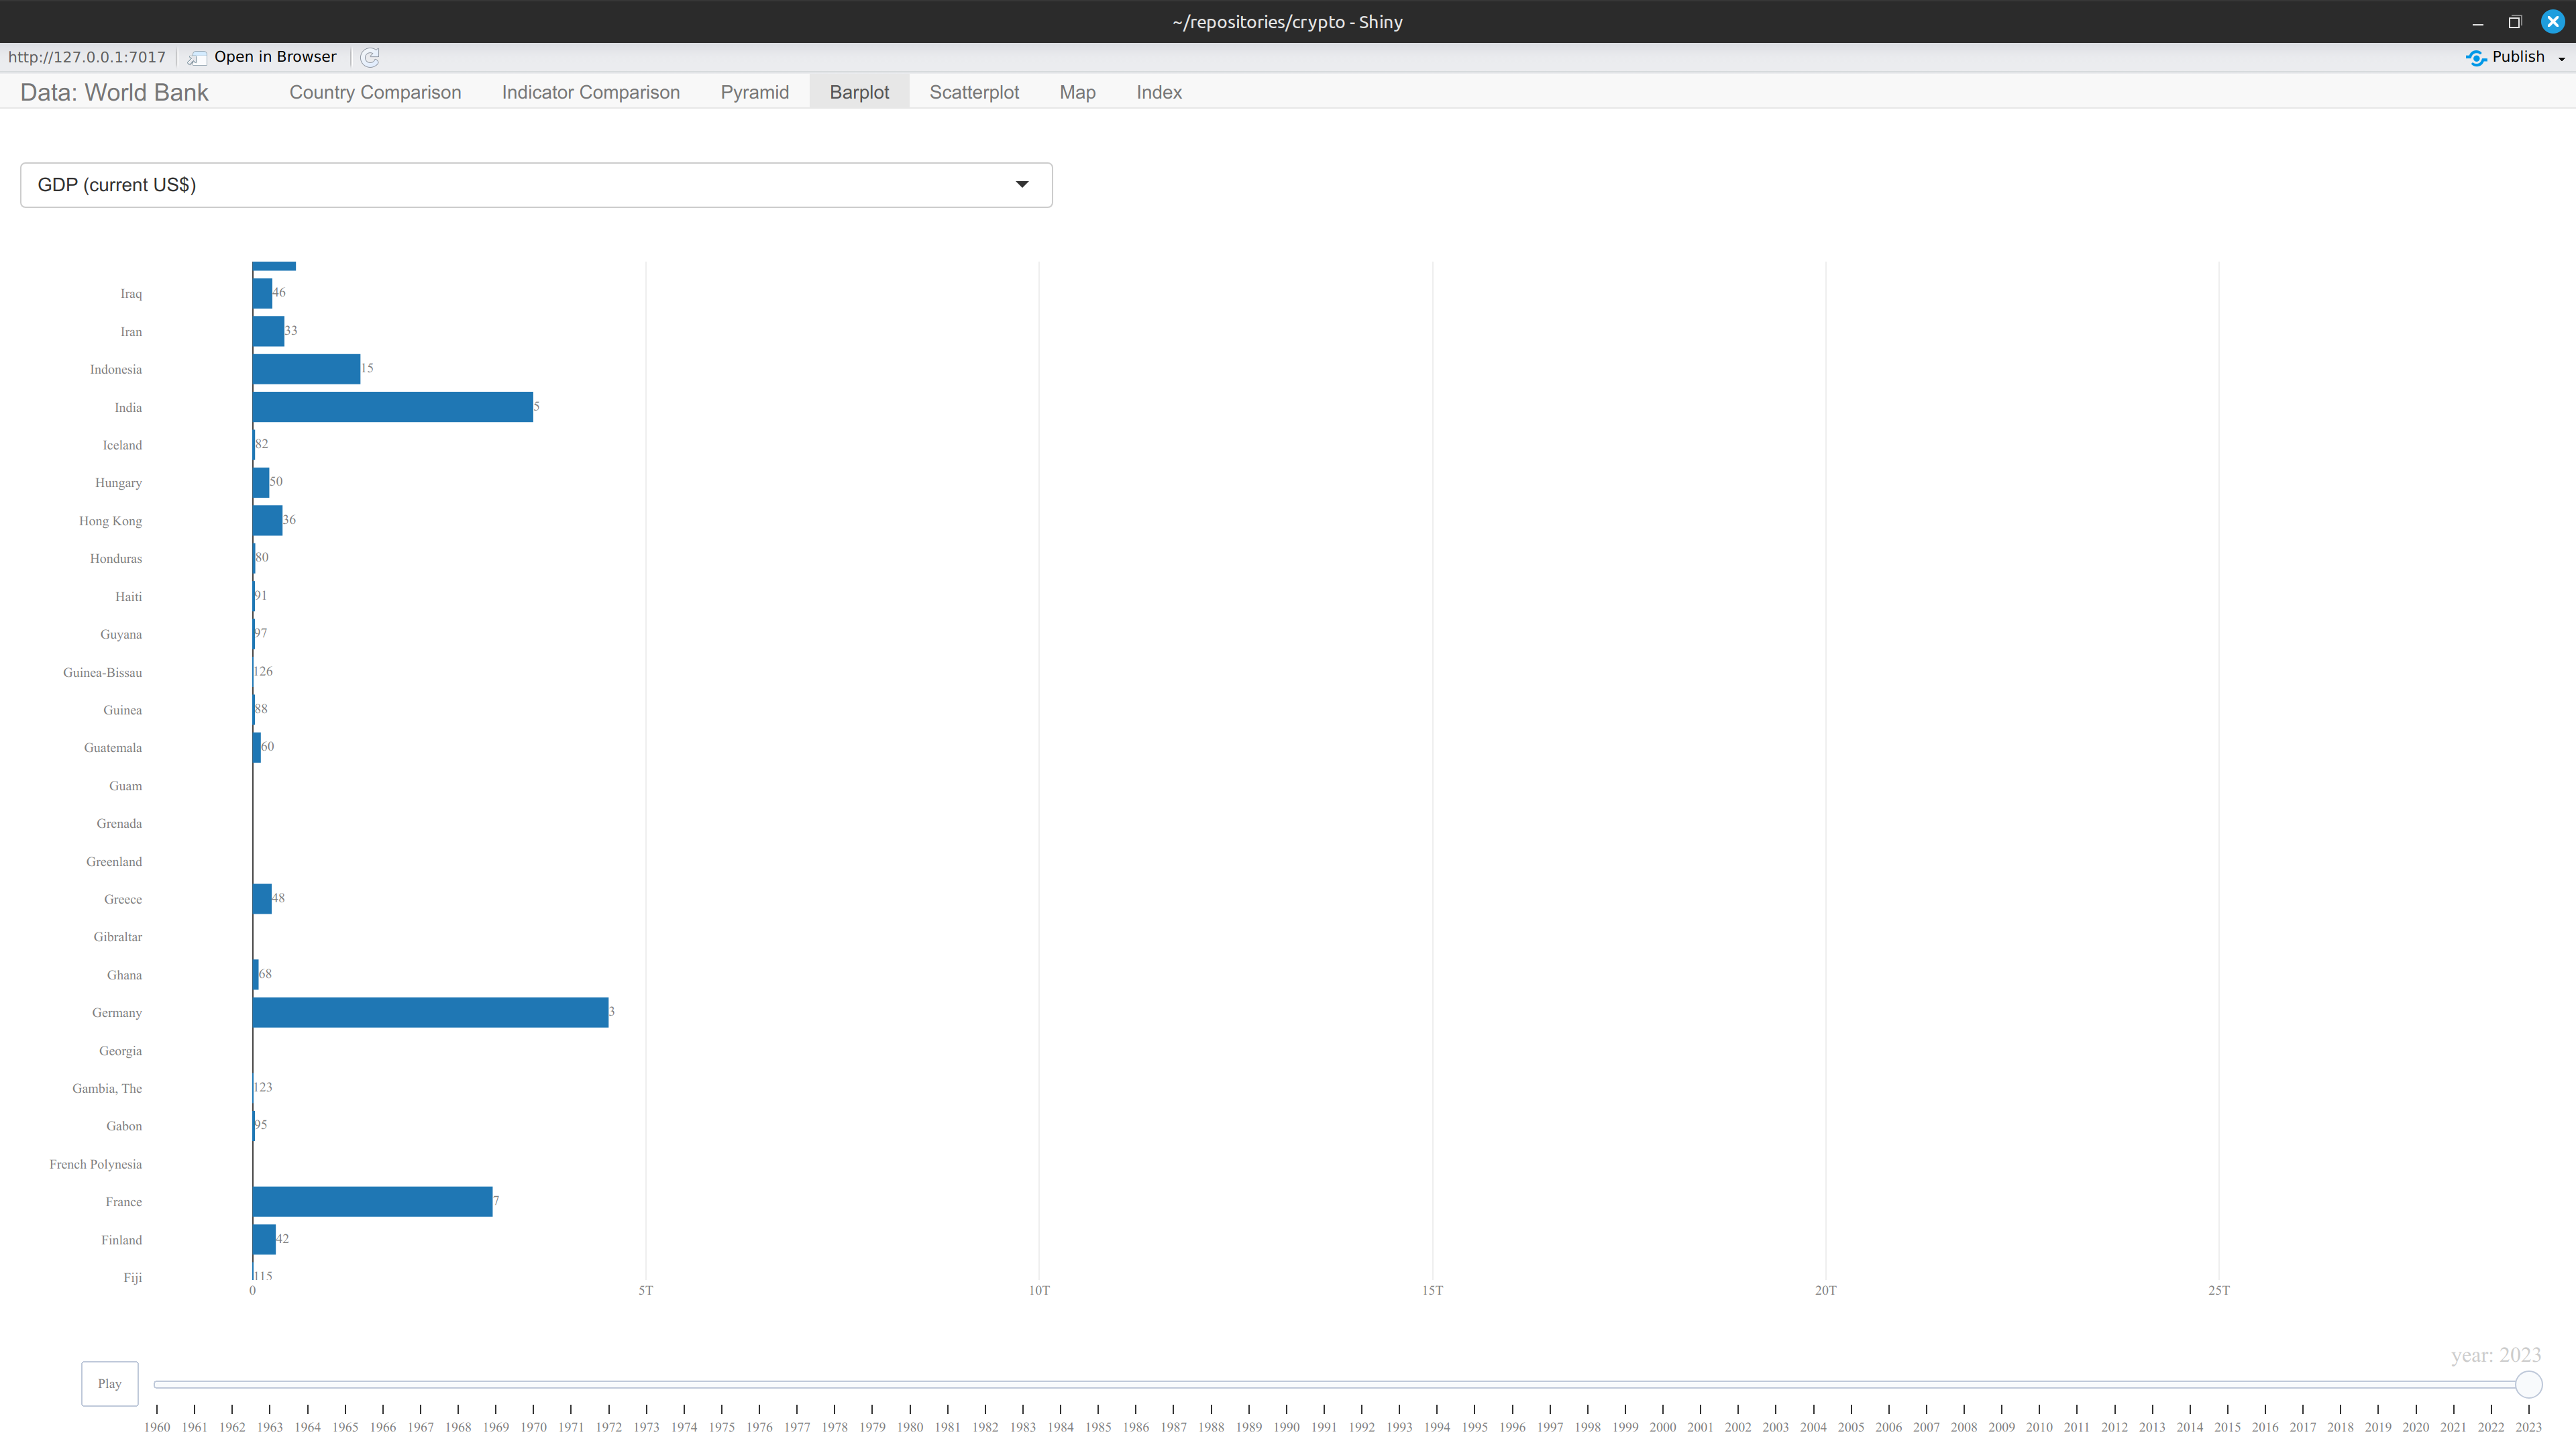
Task: Minimize the Shiny window
Action: (x=2478, y=22)
